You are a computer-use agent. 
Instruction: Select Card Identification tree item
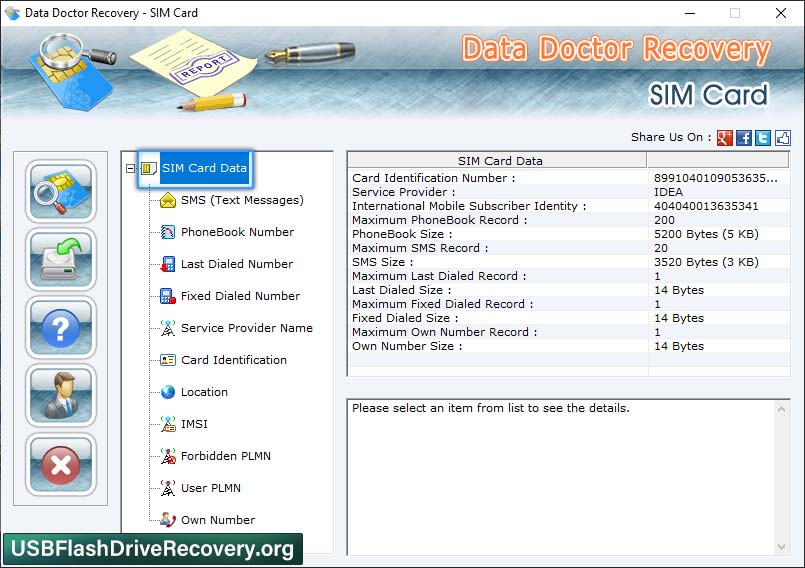pyautogui.click(x=234, y=360)
